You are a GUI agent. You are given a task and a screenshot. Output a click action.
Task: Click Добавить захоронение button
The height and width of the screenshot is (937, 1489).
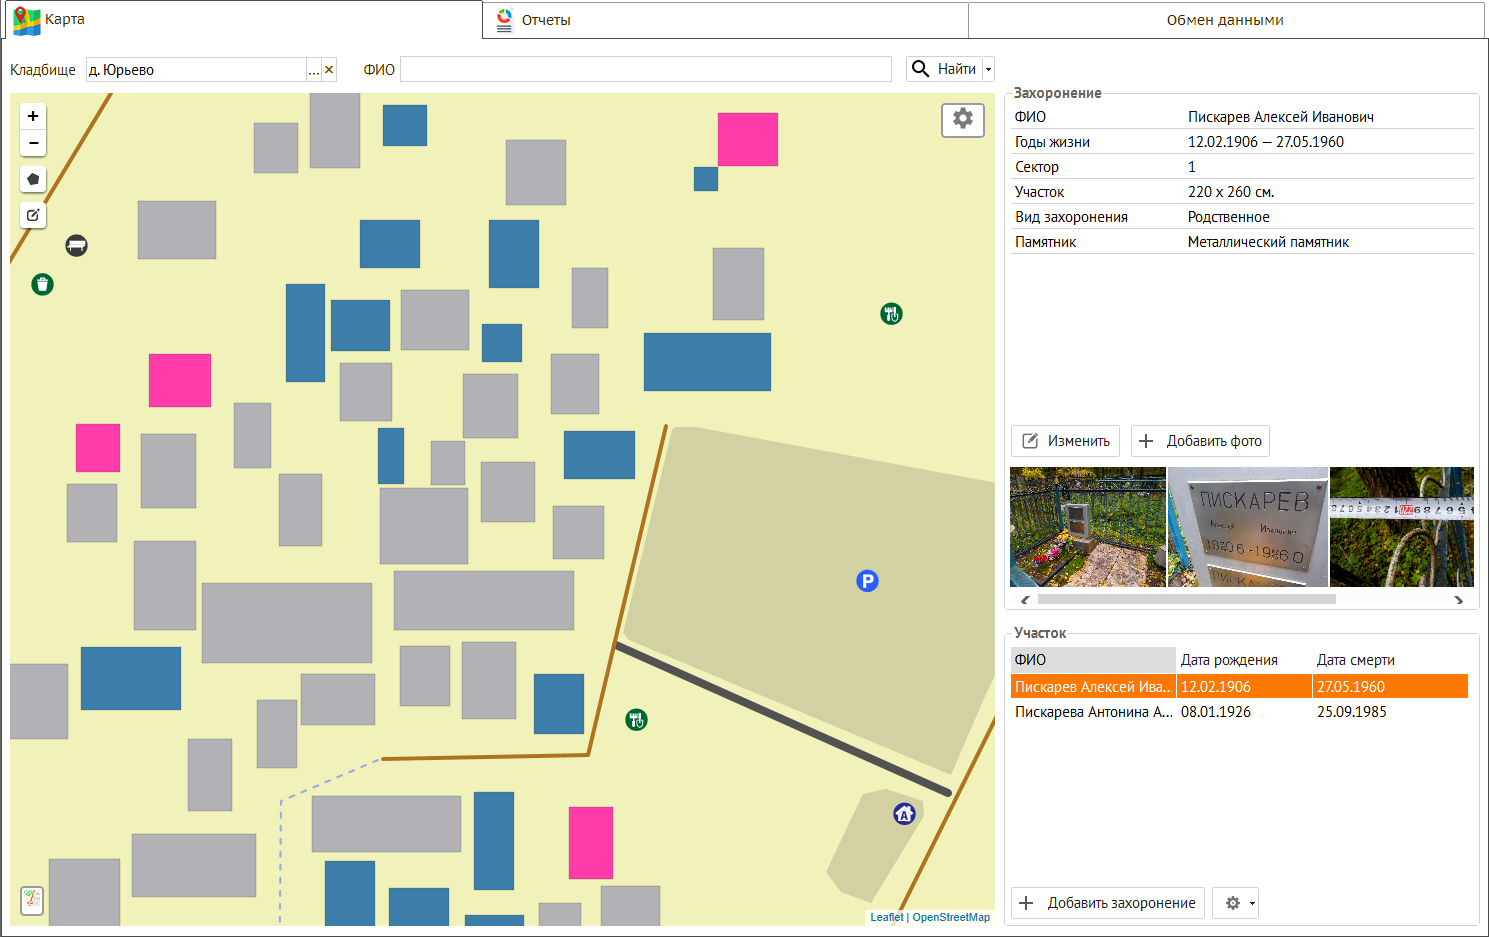(x=1108, y=903)
